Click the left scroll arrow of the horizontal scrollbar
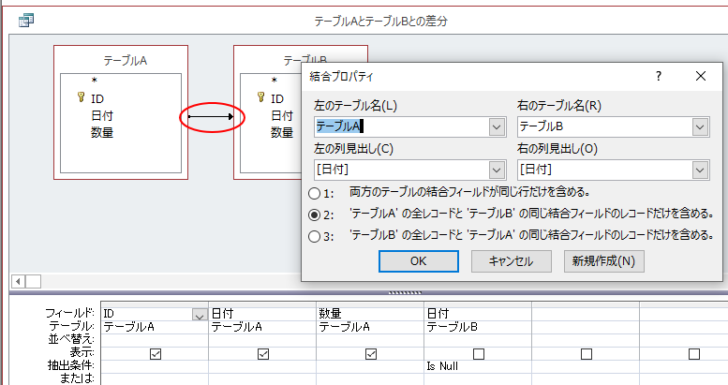Viewport: 728px width, 385px height. tap(19, 281)
